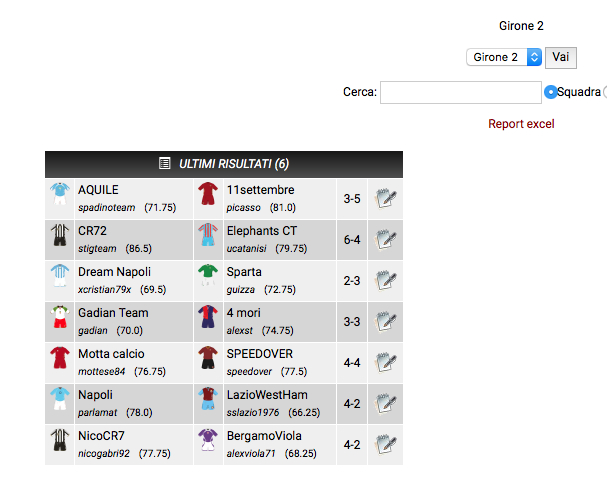607x480 pixels.
Task: Open the BergamoViola team name
Action: point(264,436)
